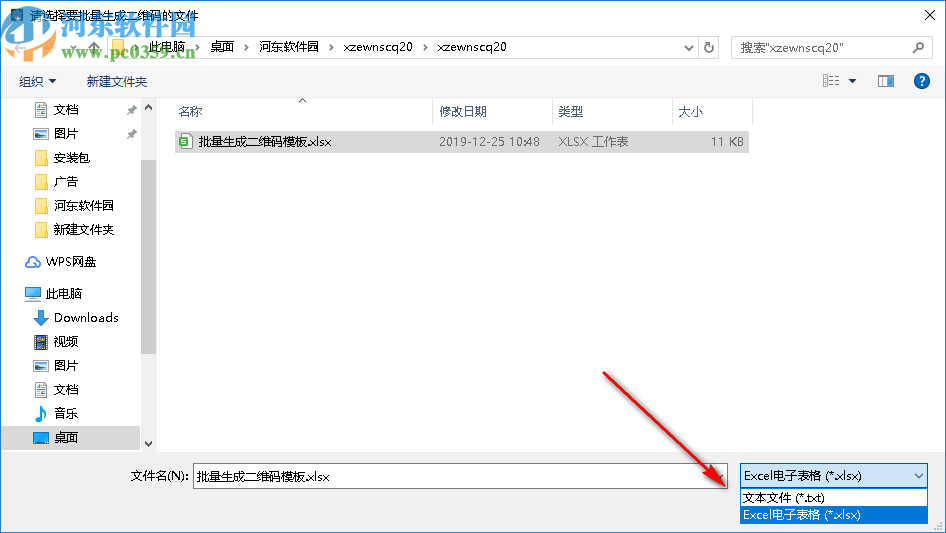
Task: Click sidebar scrollbar up arrow
Action: [148, 108]
